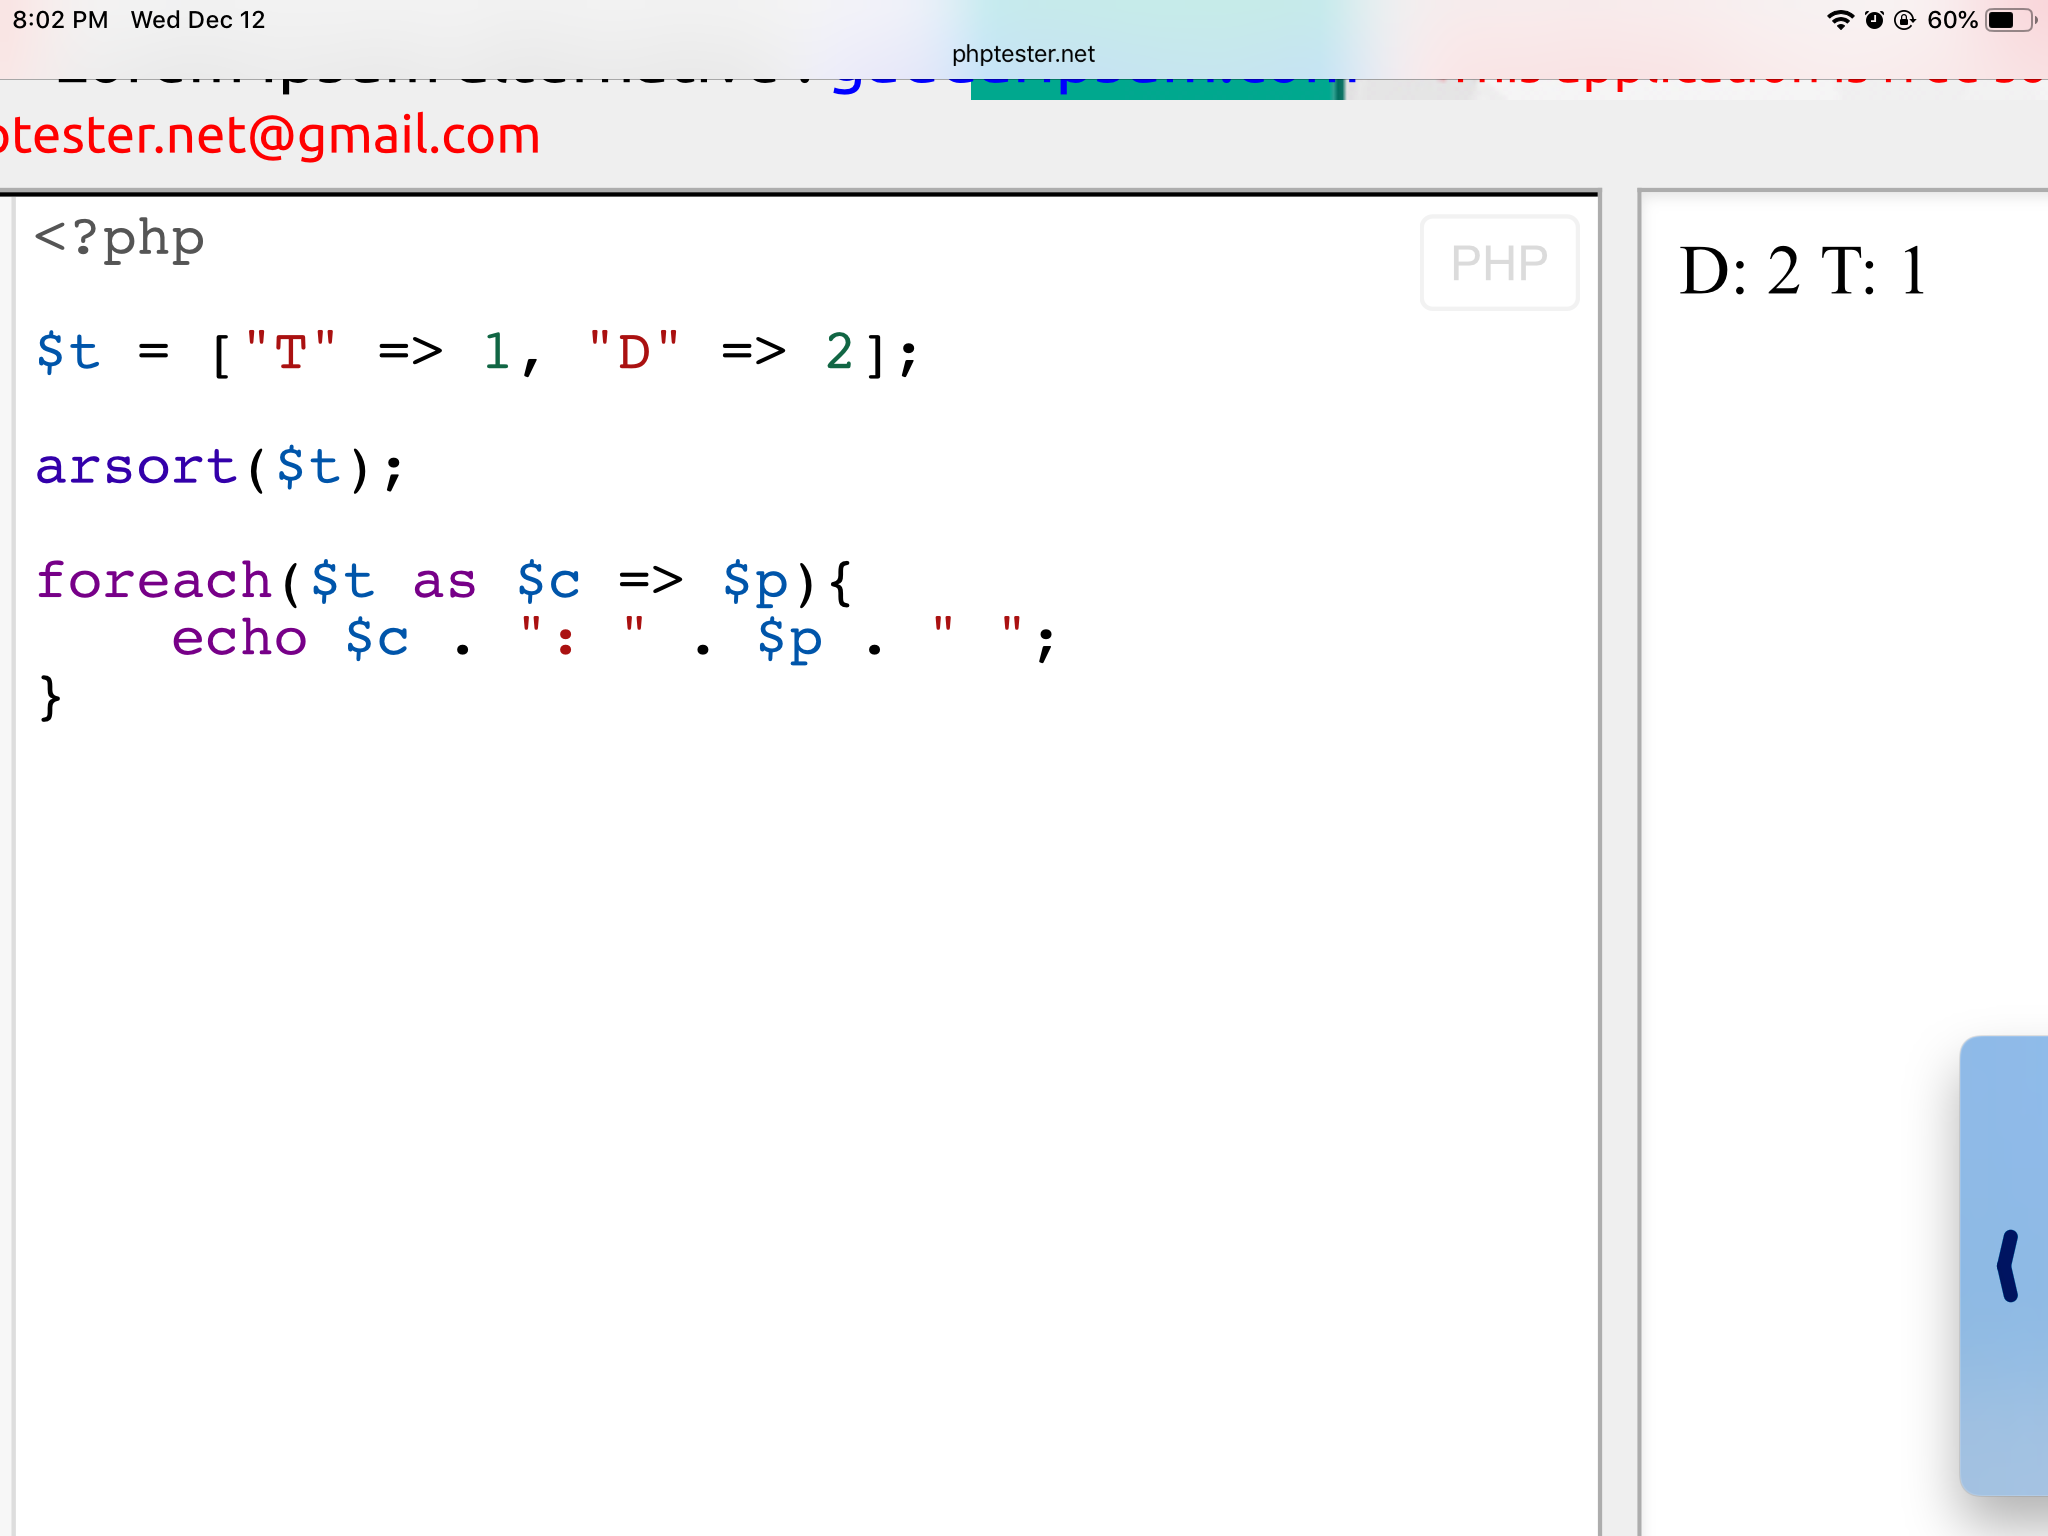Click the "T" string key in array
This screenshot has height=1536, width=2048.
tap(290, 351)
